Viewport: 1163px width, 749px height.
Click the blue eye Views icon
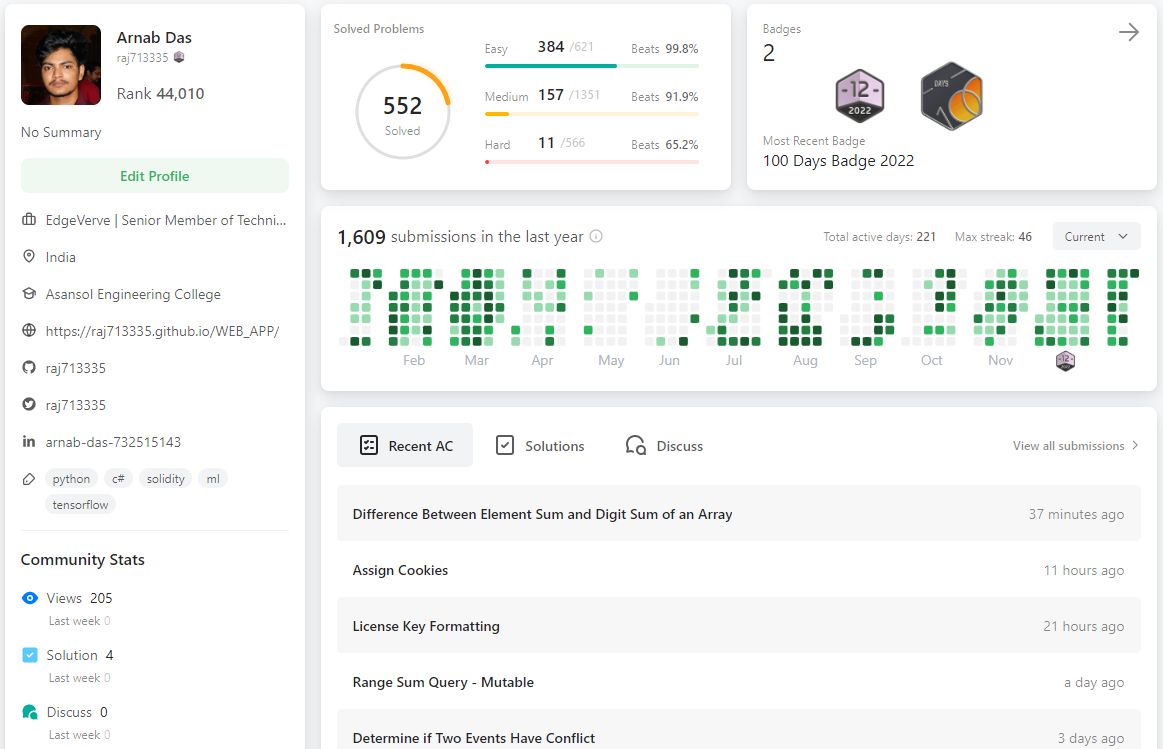(30, 598)
